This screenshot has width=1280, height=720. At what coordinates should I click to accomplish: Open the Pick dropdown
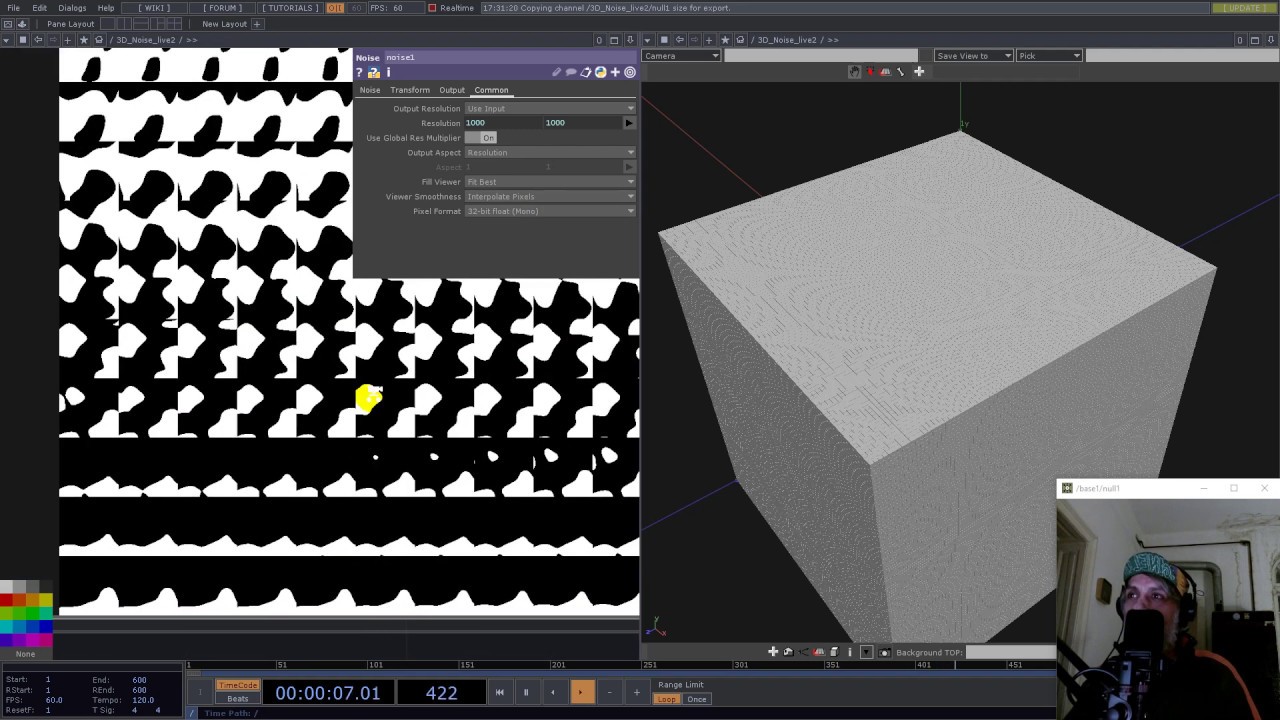[x=1049, y=56]
